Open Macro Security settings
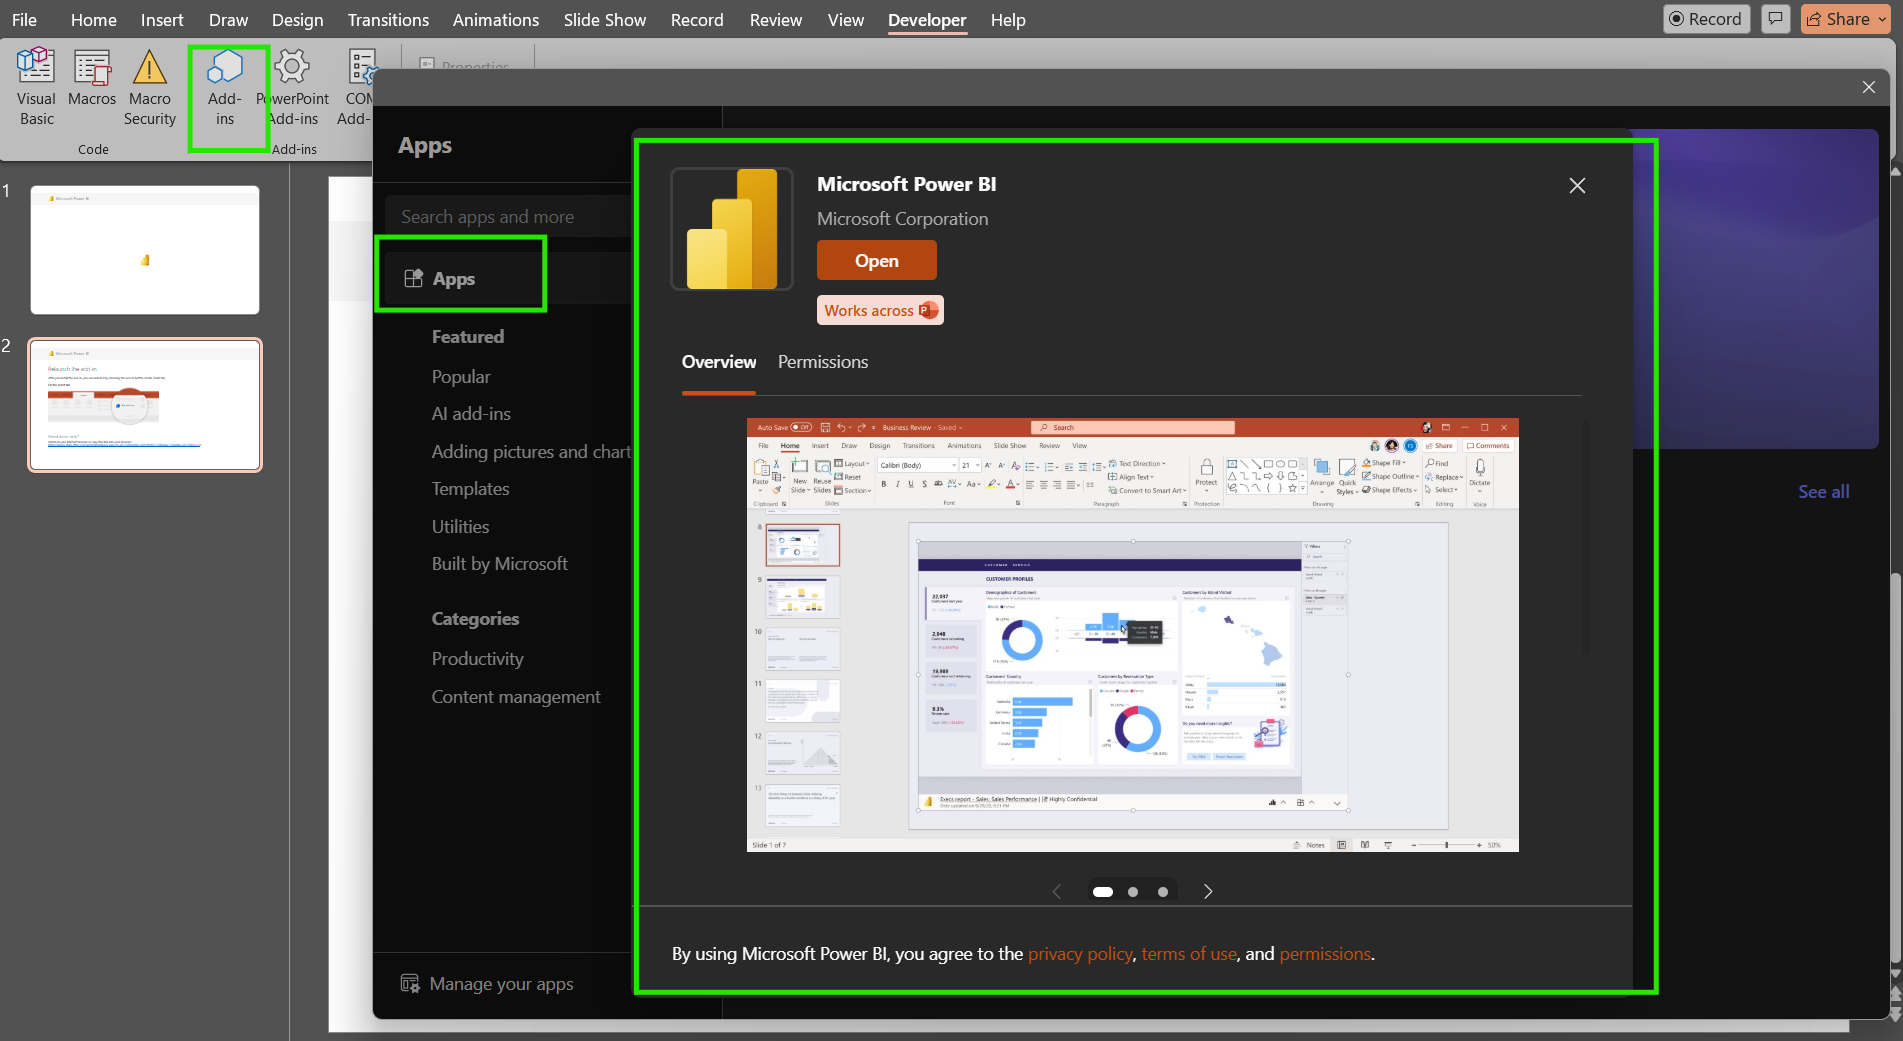The height and width of the screenshot is (1041, 1903). (150, 87)
